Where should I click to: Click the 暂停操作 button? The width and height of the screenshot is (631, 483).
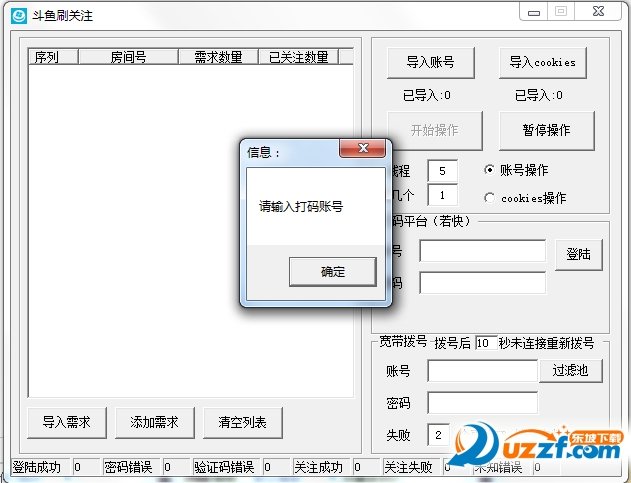546,130
